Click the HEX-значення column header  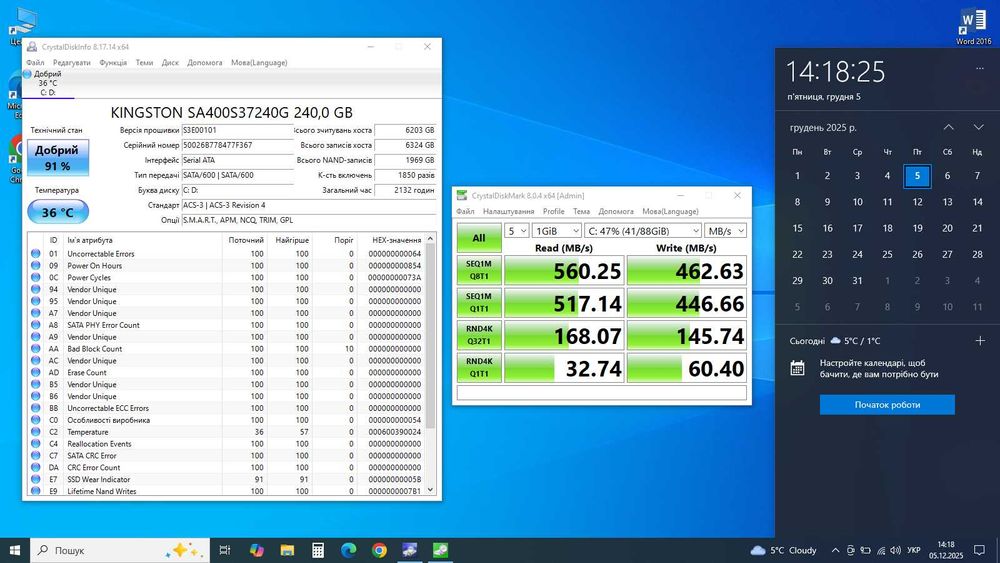[x=396, y=240]
